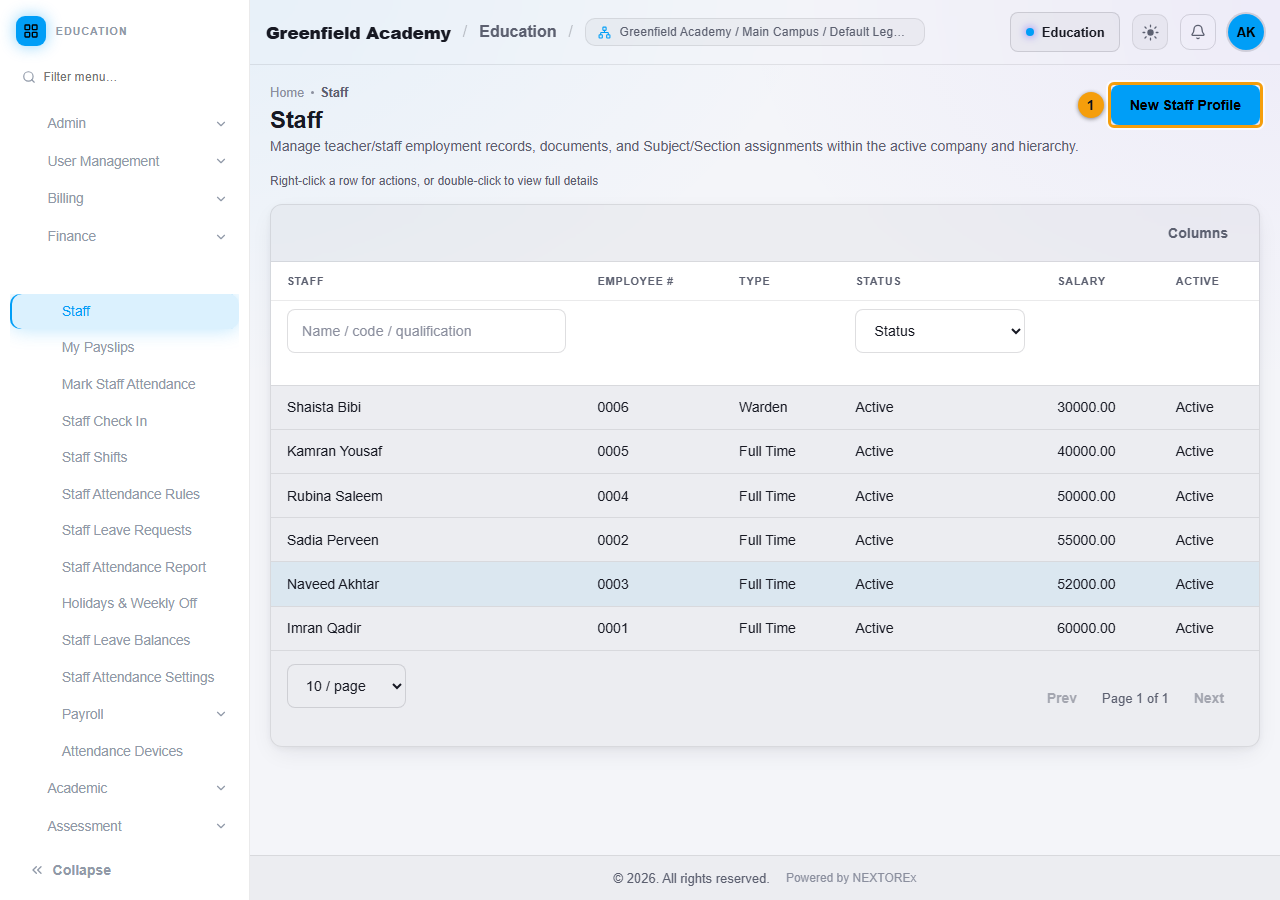The width and height of the screenshot is (1280, 900).
Task: Open Staff Leave Balances
Action: (126, 640)
